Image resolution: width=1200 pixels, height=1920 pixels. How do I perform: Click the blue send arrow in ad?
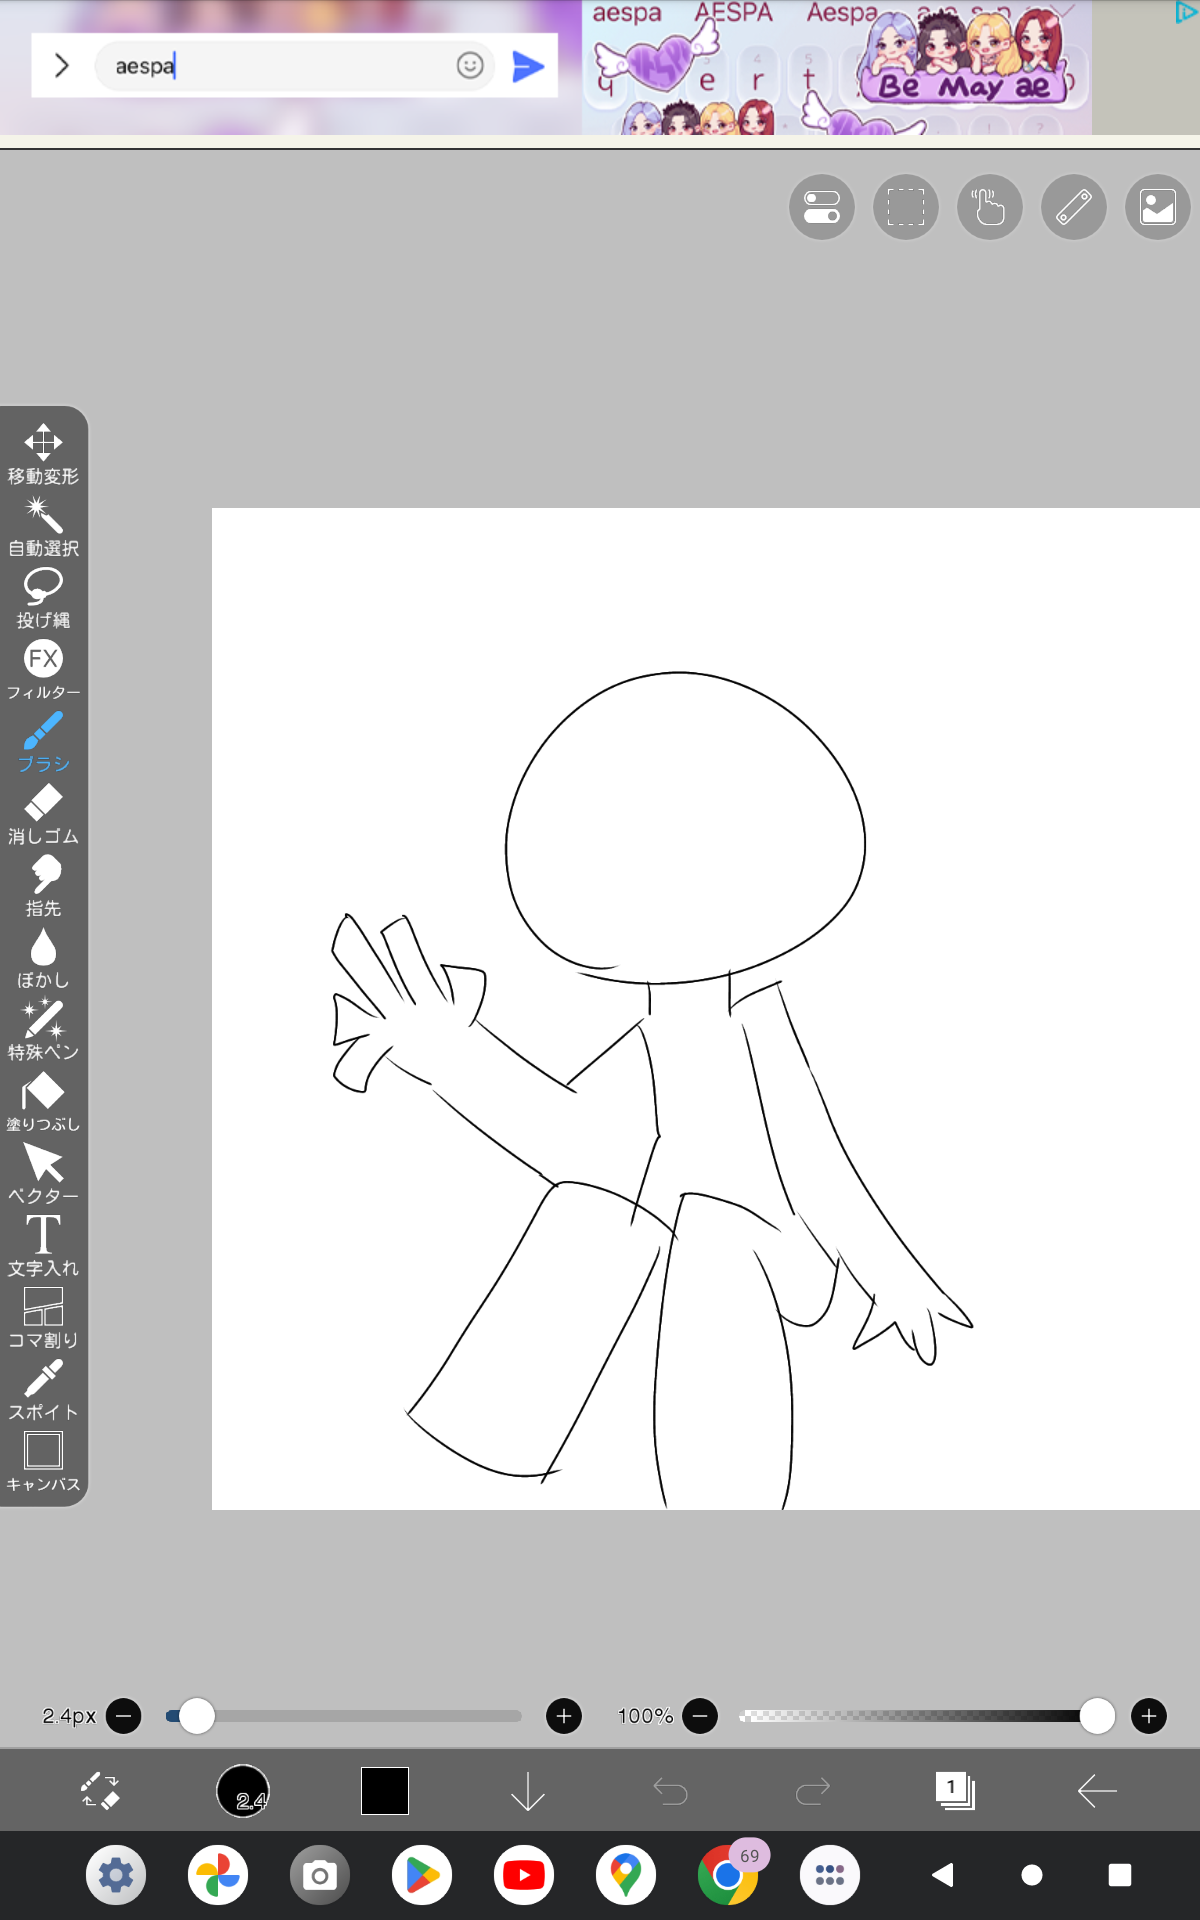[x=528, y=66]
